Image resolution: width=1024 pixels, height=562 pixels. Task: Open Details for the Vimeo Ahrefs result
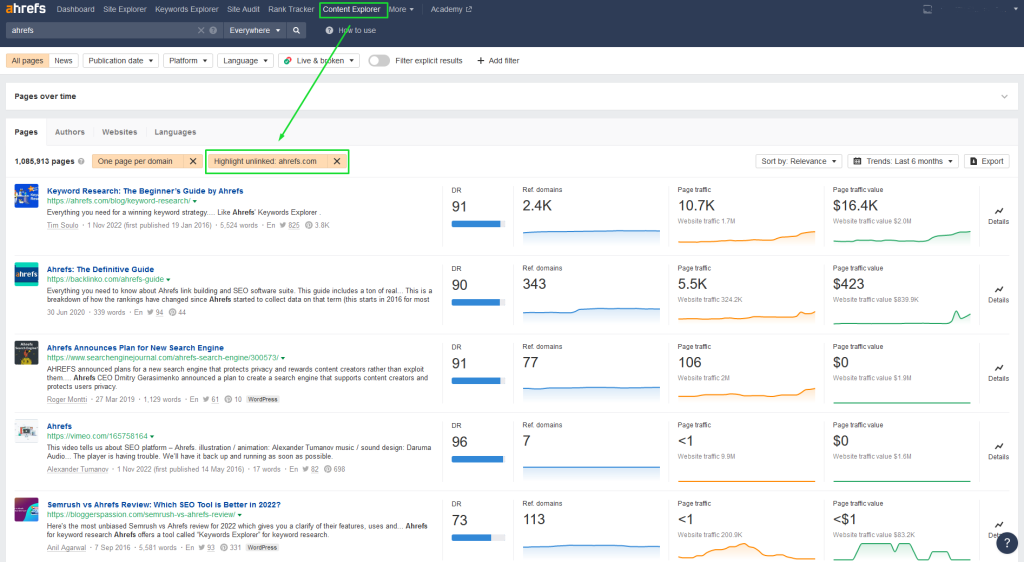[x=998, y=450]
